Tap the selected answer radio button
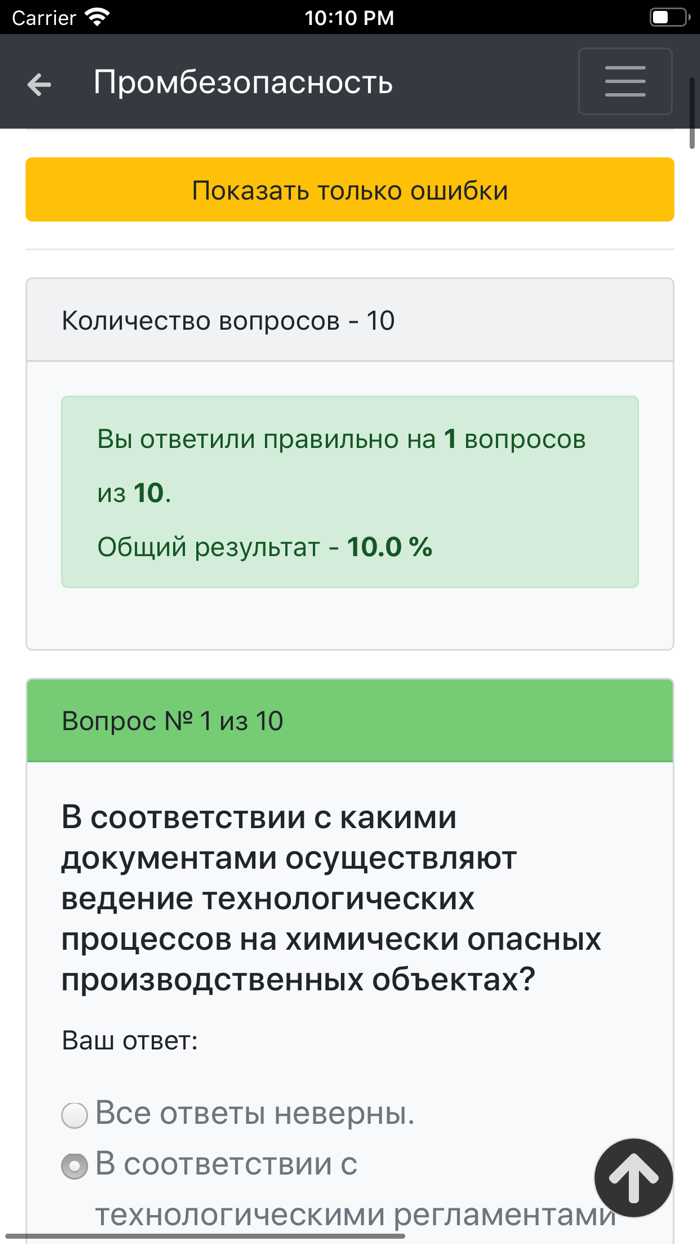The width and height of the screenshot is (700, 1244). (x=73, y=1165)
